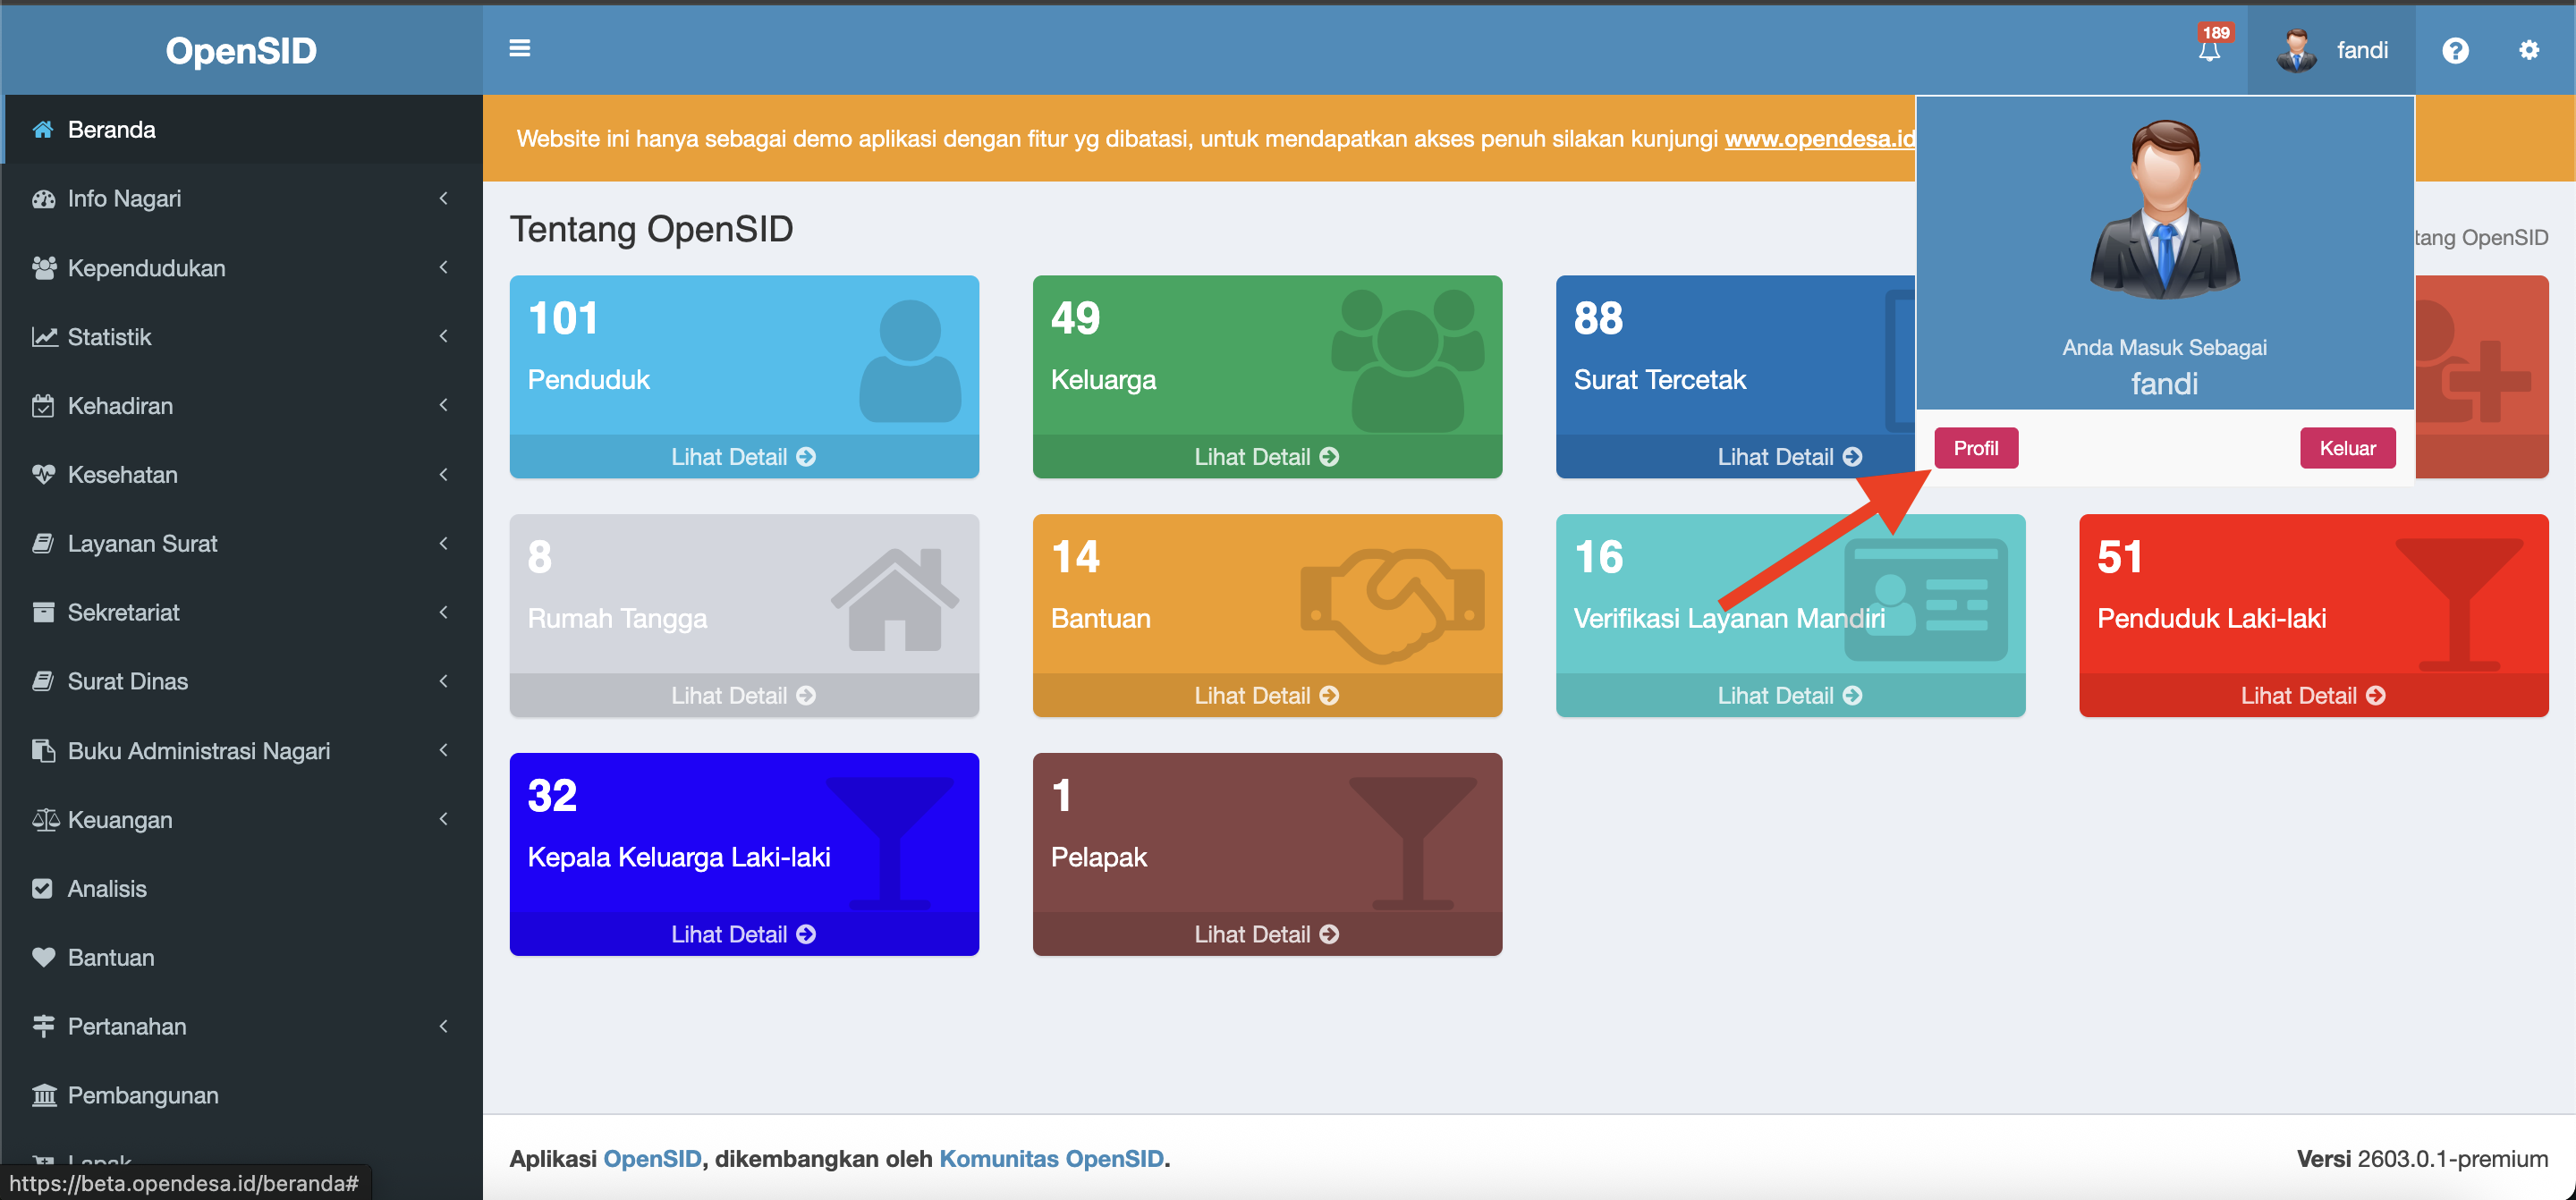This screenshot has height=1200, width=2576.
Task: Click the Bantuan card with handshake
Action: (x=1266, y=594)
